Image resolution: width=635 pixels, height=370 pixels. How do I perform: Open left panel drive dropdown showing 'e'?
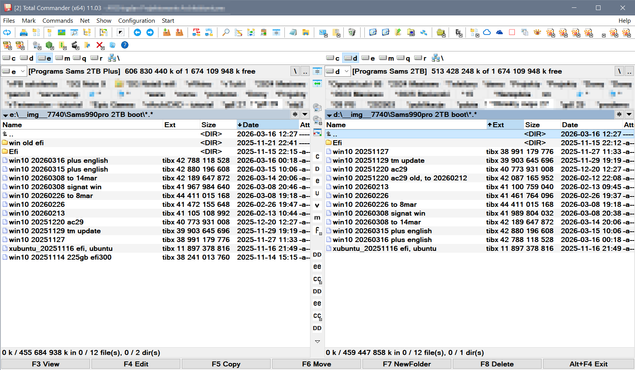coord(14,71)
